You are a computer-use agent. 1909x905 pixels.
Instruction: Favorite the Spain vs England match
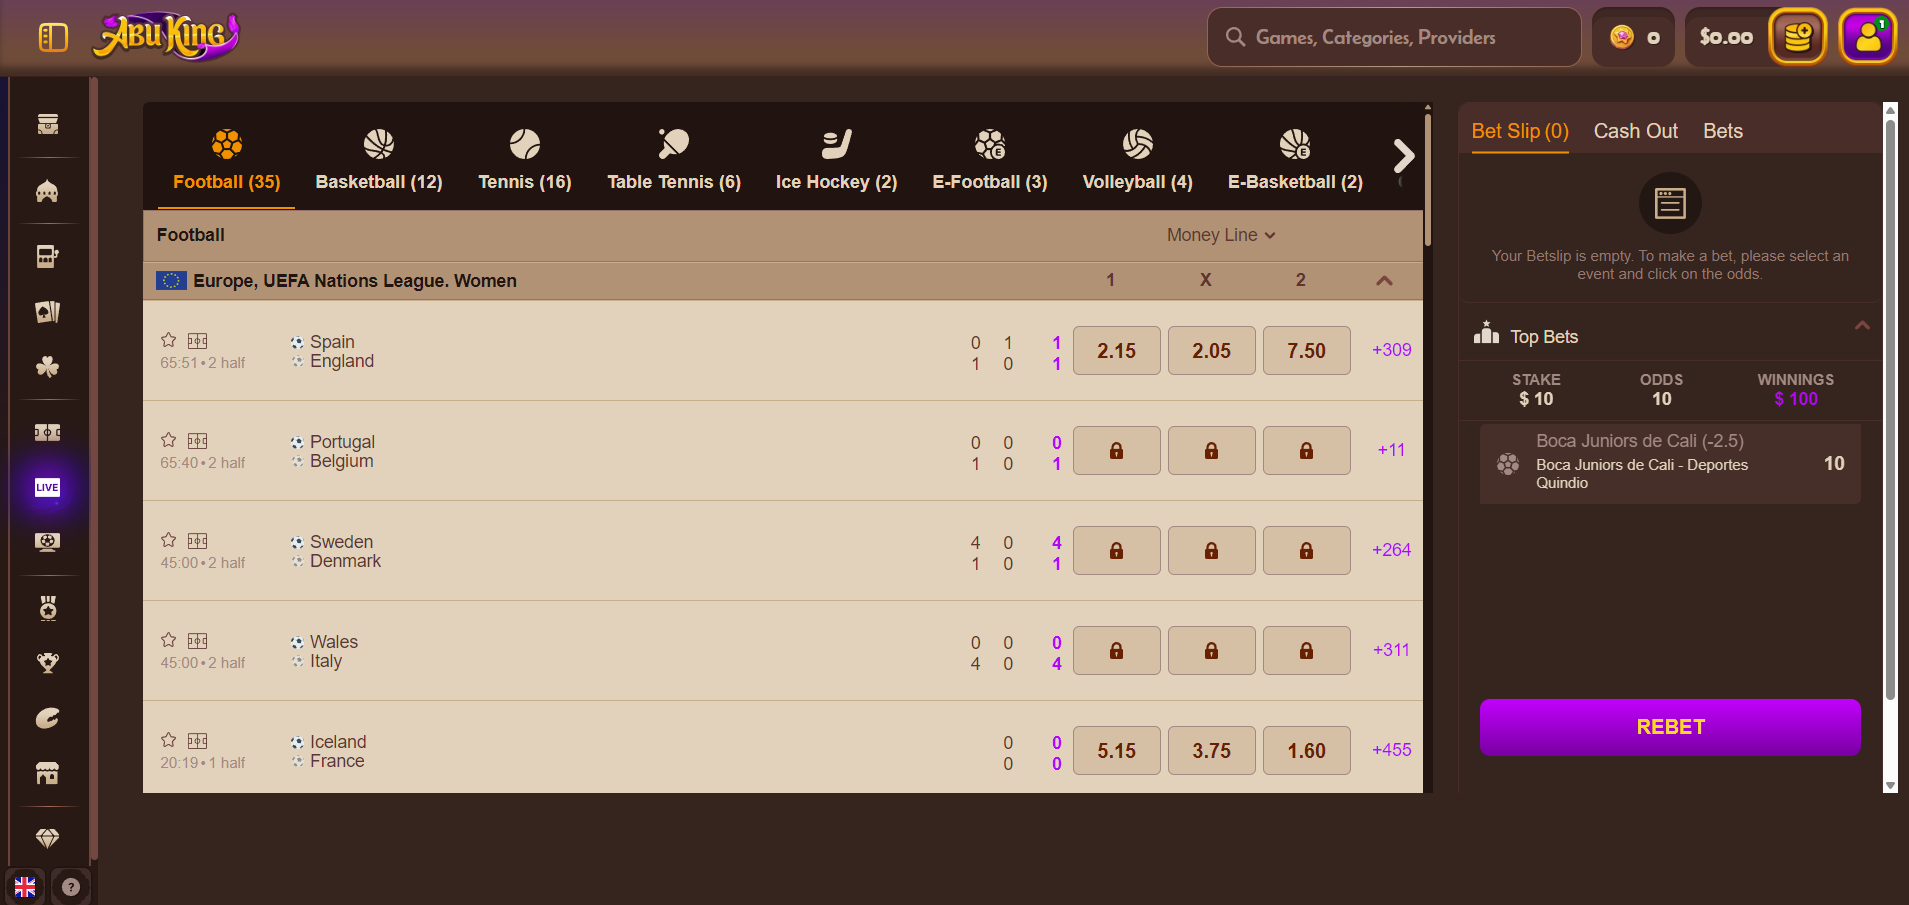169,340
